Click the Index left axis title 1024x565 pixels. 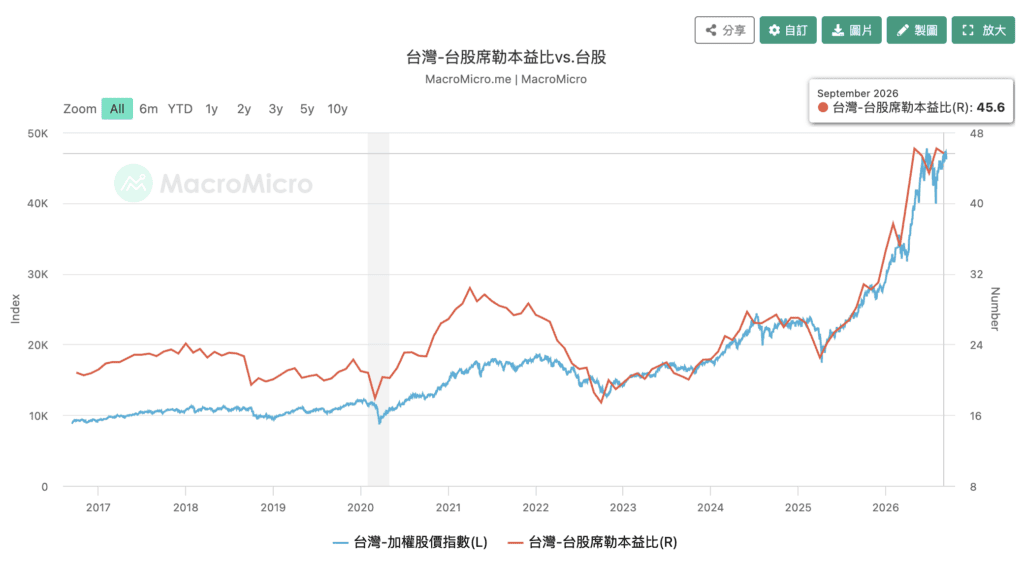click(x=16, y=309)
